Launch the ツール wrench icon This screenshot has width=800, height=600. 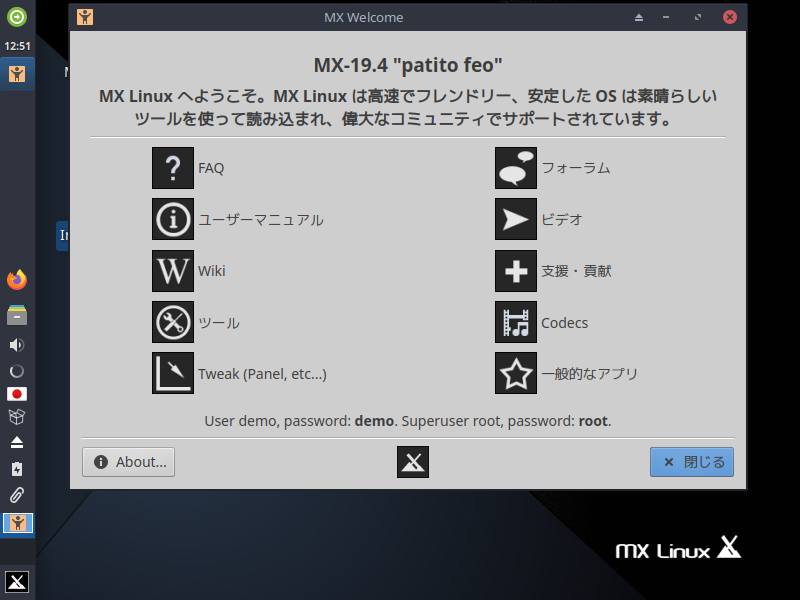pyautogui.click(x=172, y=322)
